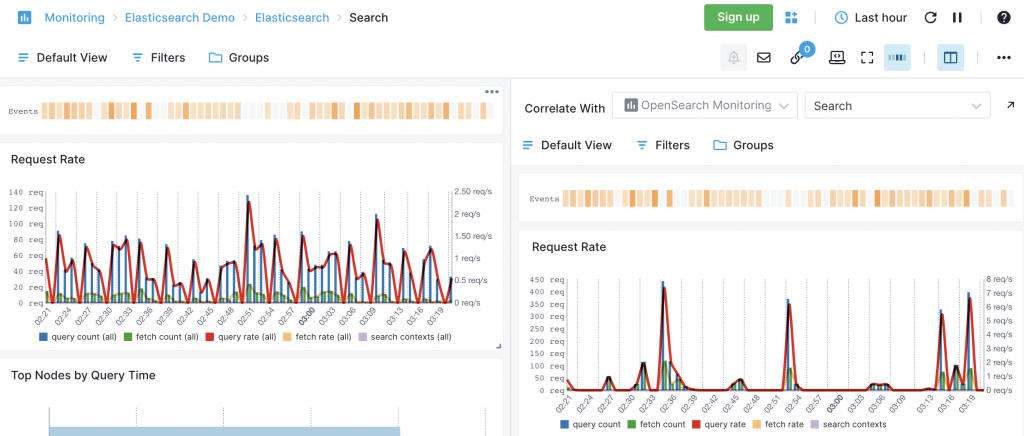Click the left Events label
This screenshot has height=436, width=1024.
(x=23, y=112)
